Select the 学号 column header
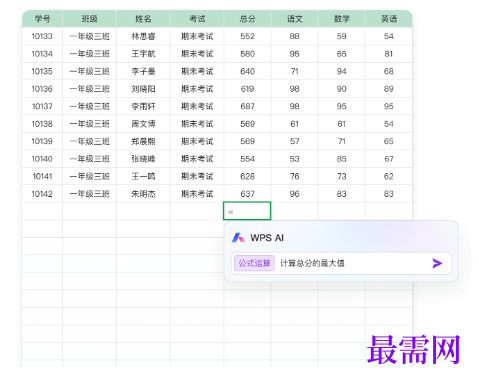This screenshot has height=381, width=479. click(42, 19)
